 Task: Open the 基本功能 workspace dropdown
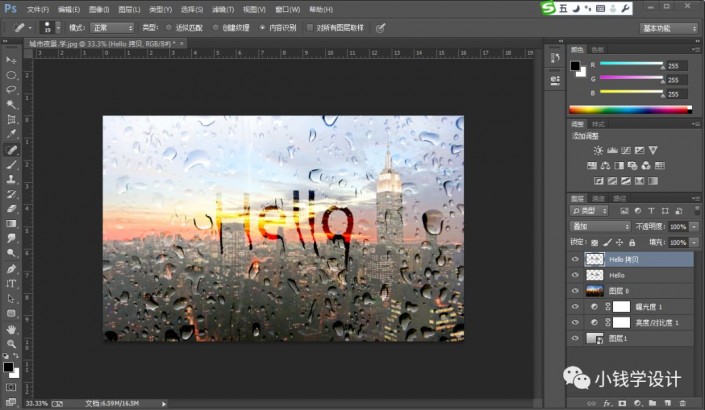[x=669, y=28]
